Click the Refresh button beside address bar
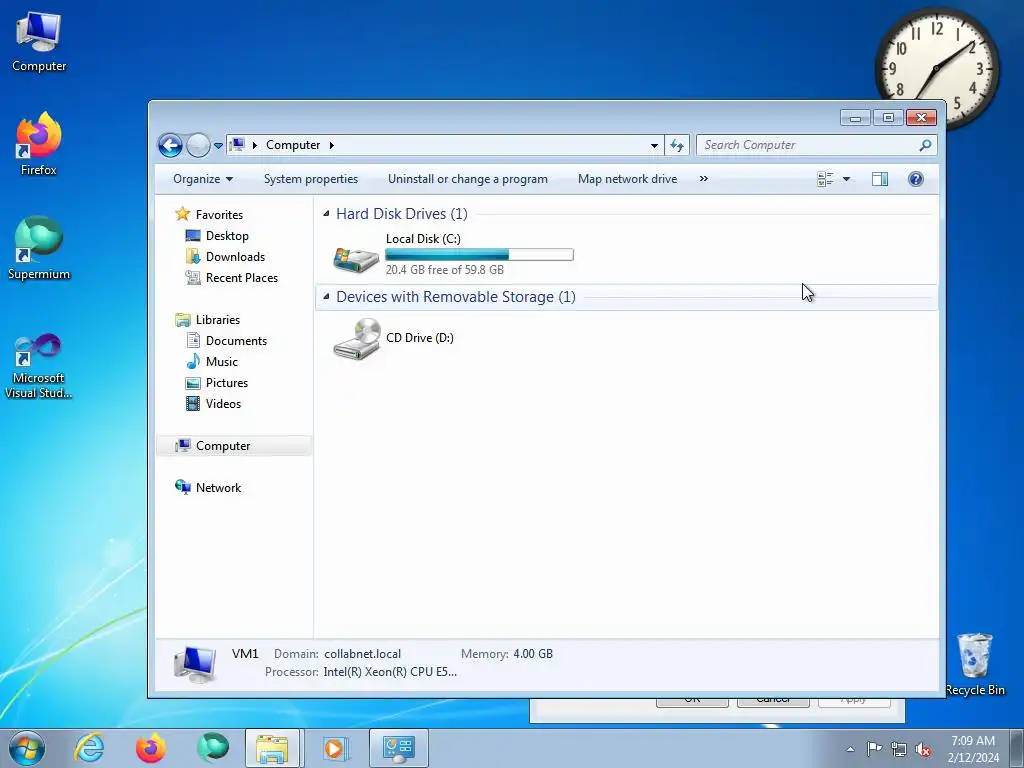The image size is (1024, 768). coord(677,146)
